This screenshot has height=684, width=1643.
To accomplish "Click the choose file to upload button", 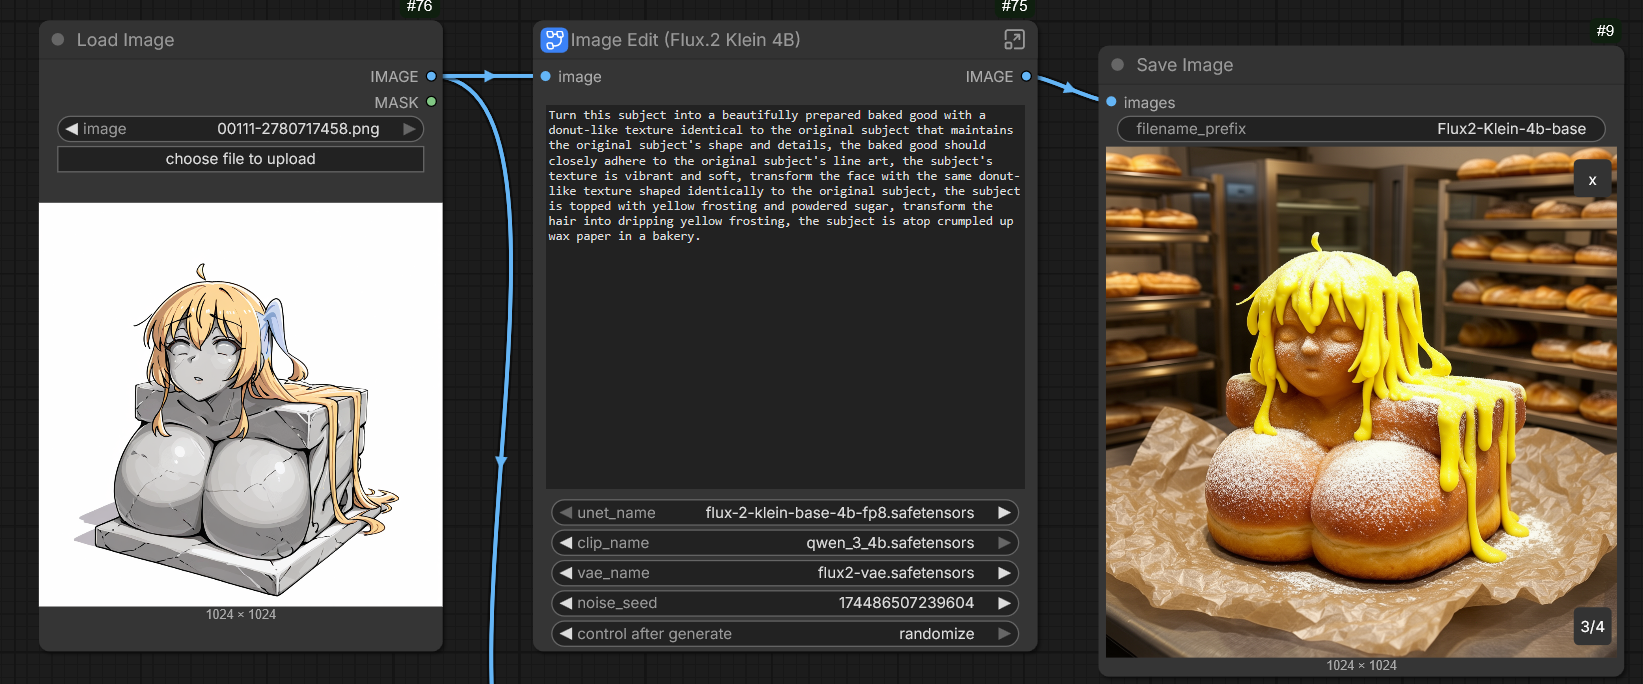I will 241,159.
